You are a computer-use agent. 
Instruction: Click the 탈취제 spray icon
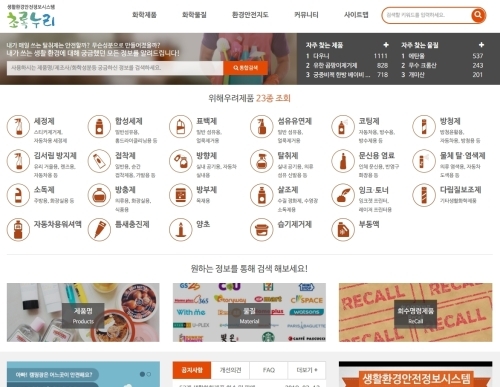click(x=262, y=161)
